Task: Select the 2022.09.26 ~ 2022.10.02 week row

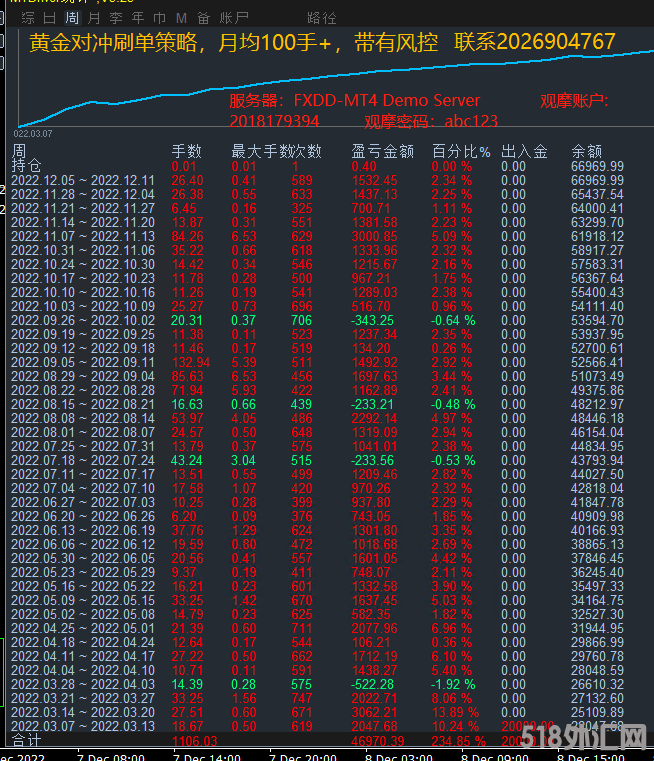Action: pos(83,320)
